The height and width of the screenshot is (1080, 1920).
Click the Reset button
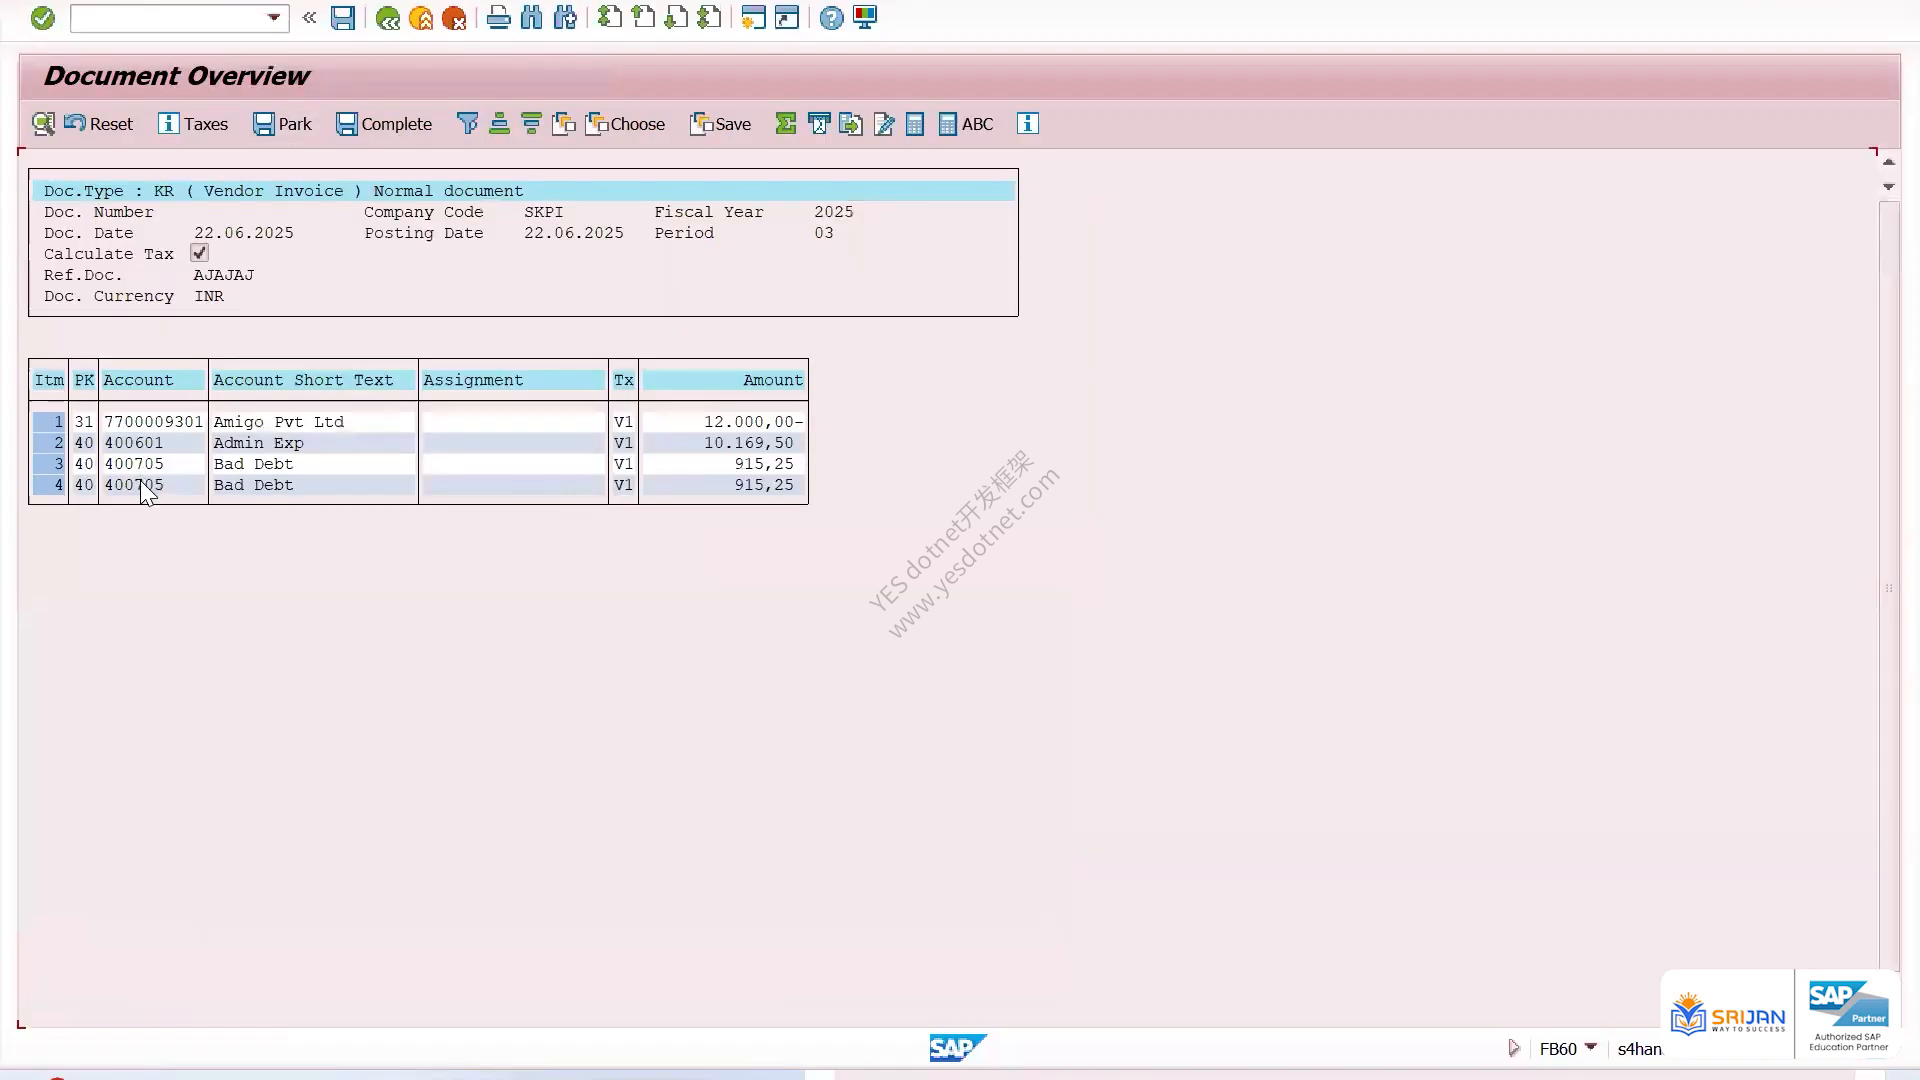point(98,124)
